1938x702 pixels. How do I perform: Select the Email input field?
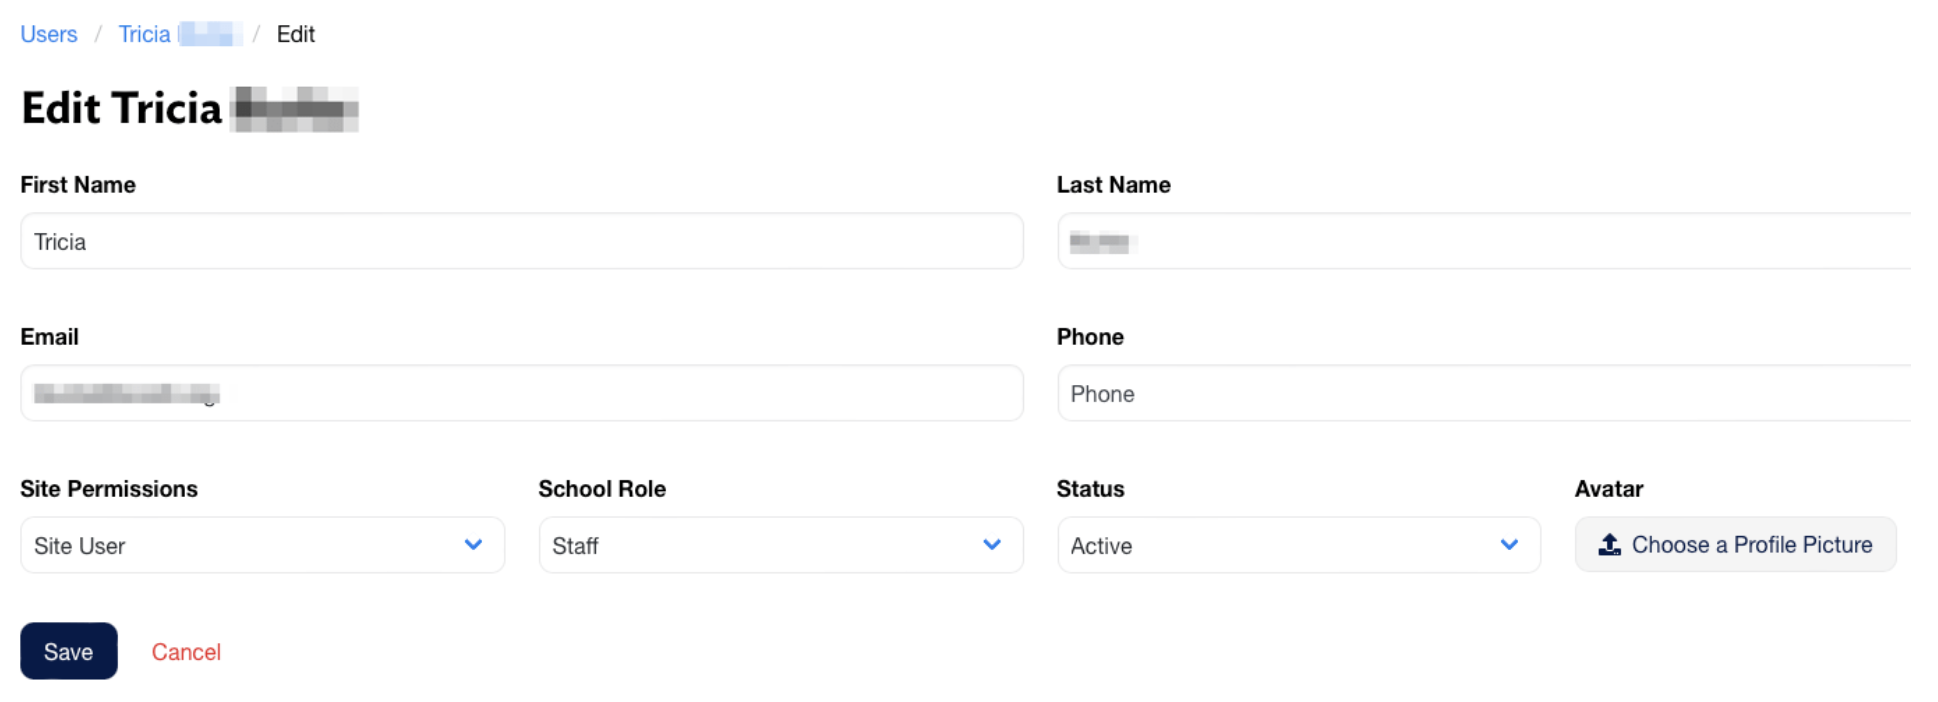tap(521, 393)
